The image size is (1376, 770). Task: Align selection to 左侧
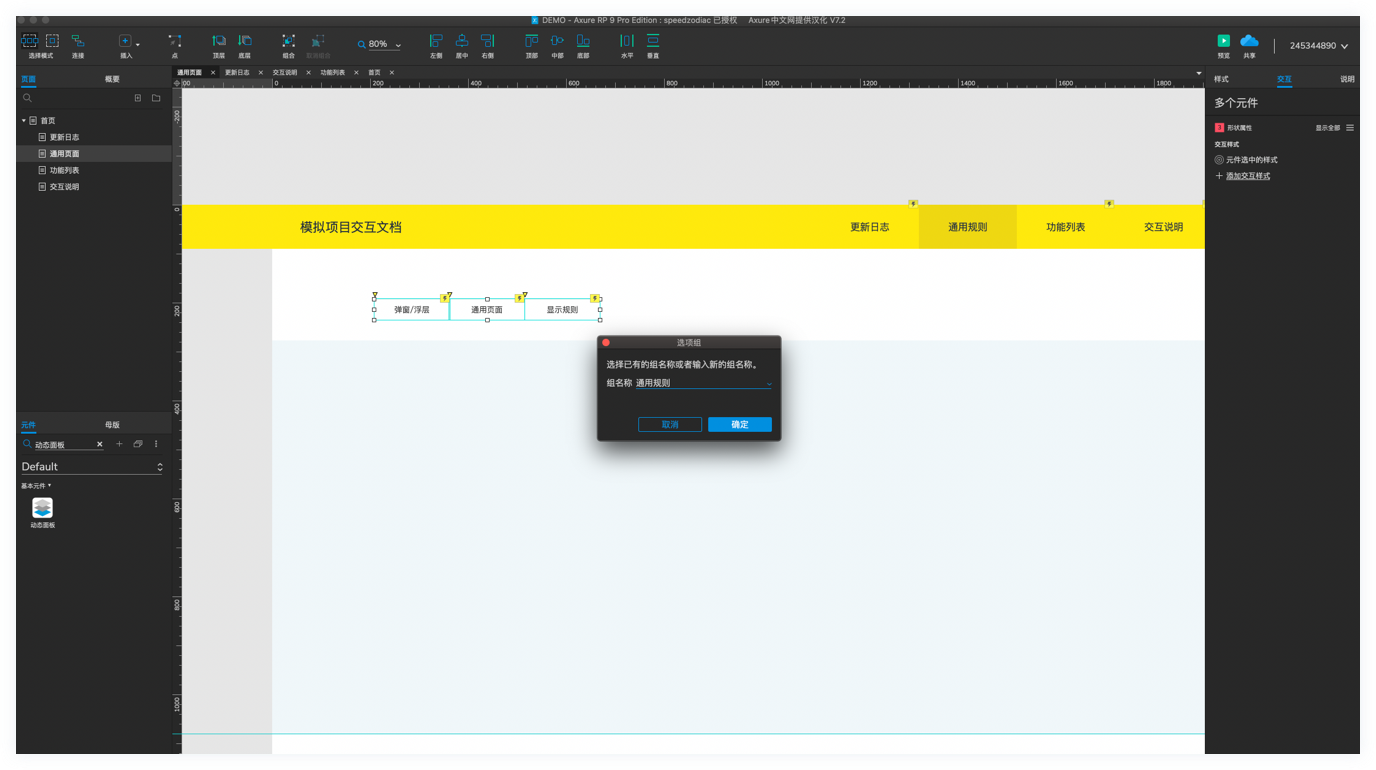pos(436,45)
